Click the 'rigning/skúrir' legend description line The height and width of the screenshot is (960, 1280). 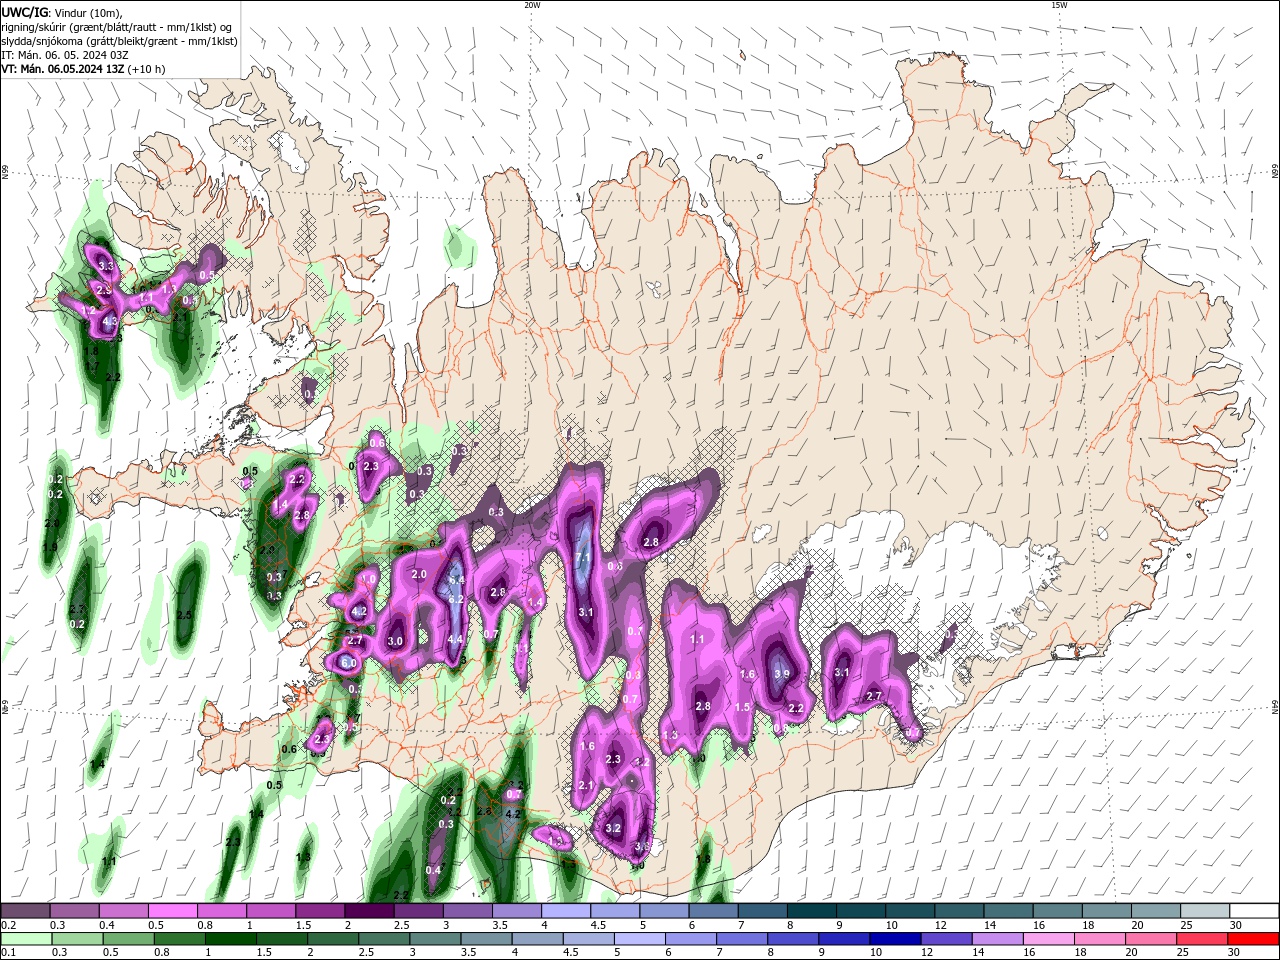pyautogui.click(x=117, y=27)
